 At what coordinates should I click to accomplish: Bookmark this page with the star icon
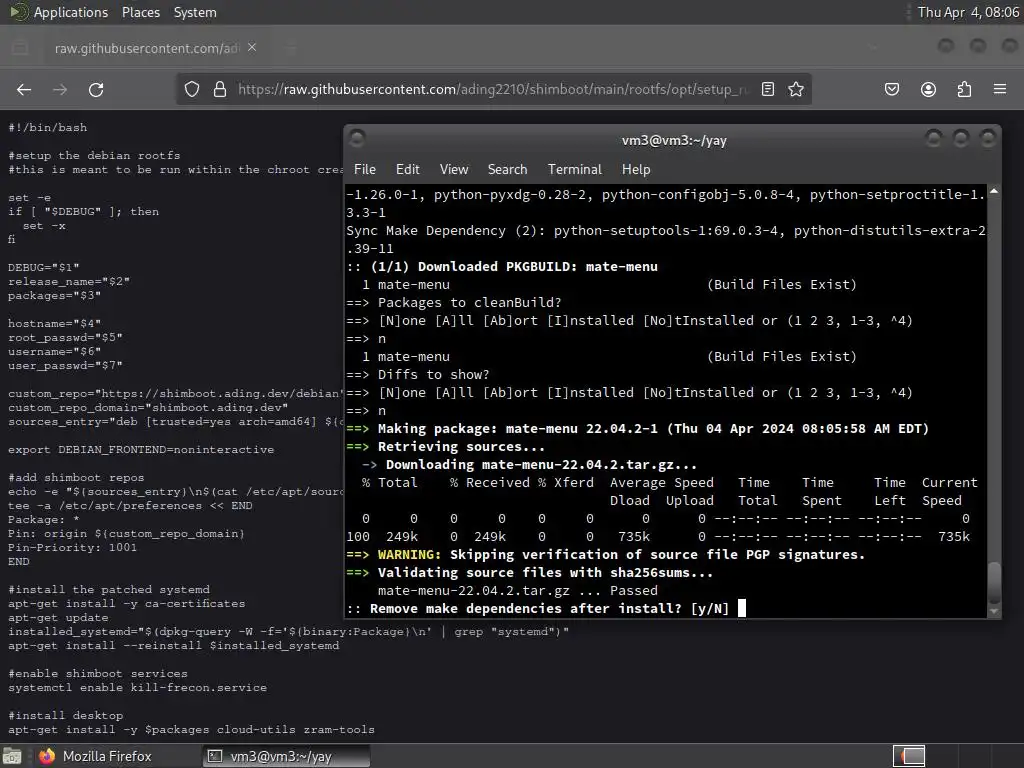tap(795, 89)
